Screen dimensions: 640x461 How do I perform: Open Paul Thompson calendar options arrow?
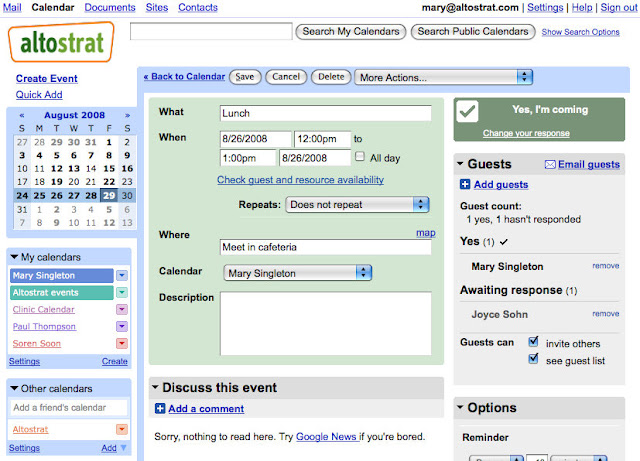coord(122,326)
